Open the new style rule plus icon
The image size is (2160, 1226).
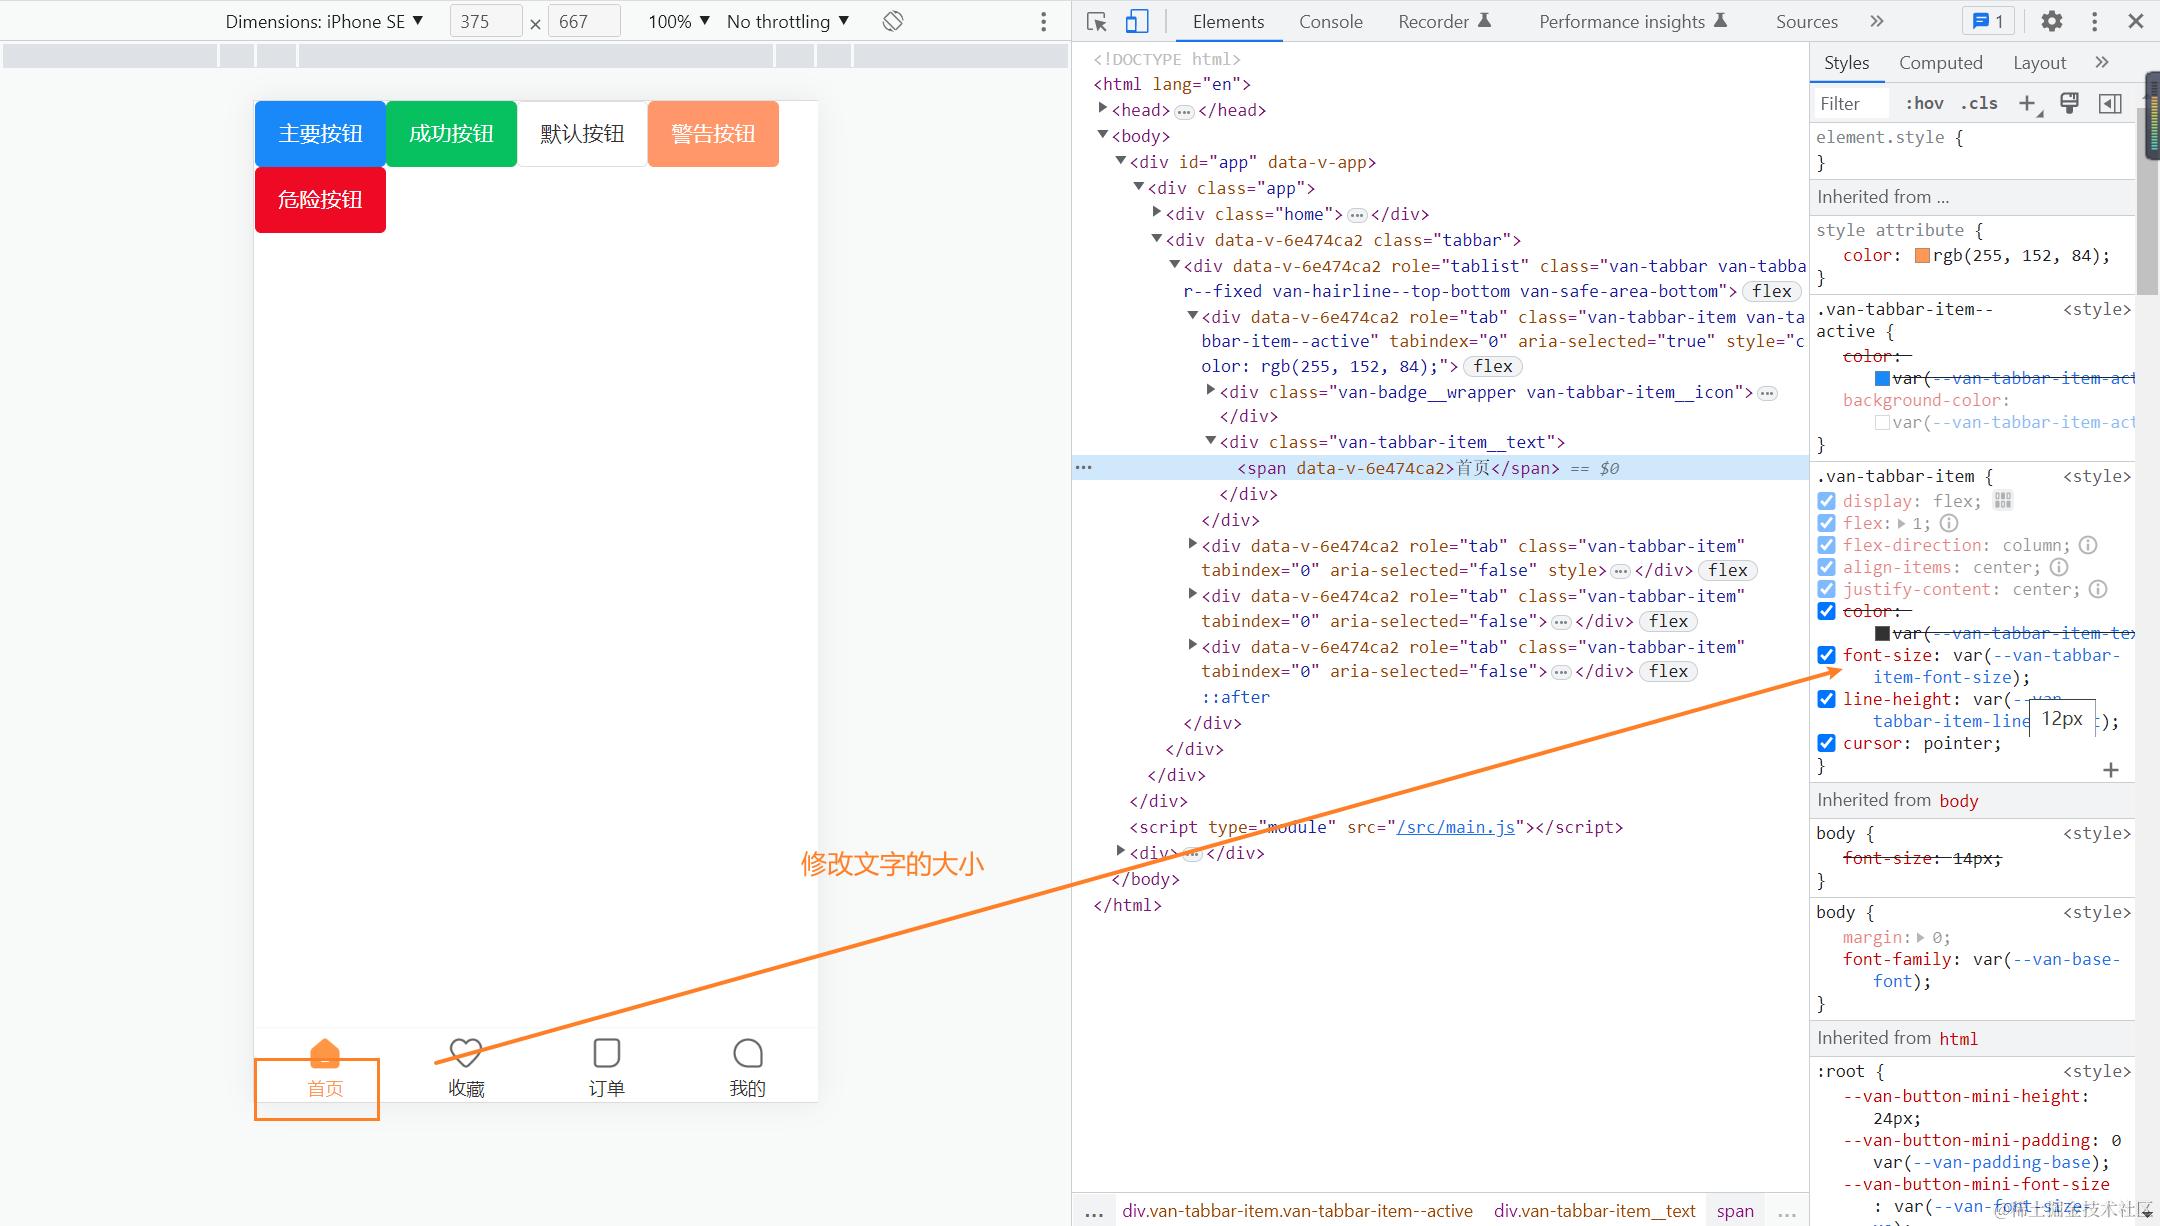pos(2028,103)
